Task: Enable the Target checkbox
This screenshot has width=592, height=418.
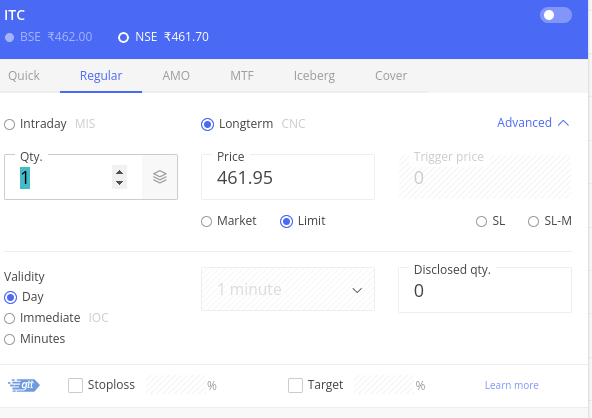Action: [295, 386]
